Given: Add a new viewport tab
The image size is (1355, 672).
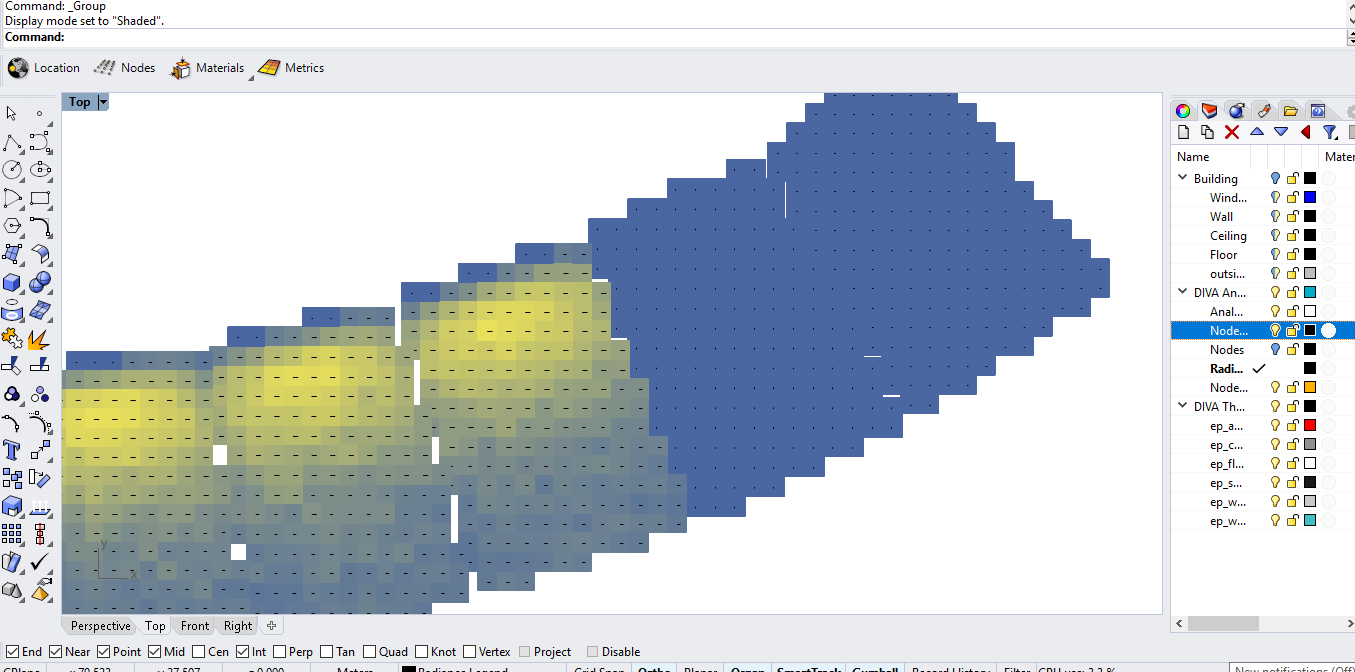Looking at the screenshot, I should coord(271,626).
